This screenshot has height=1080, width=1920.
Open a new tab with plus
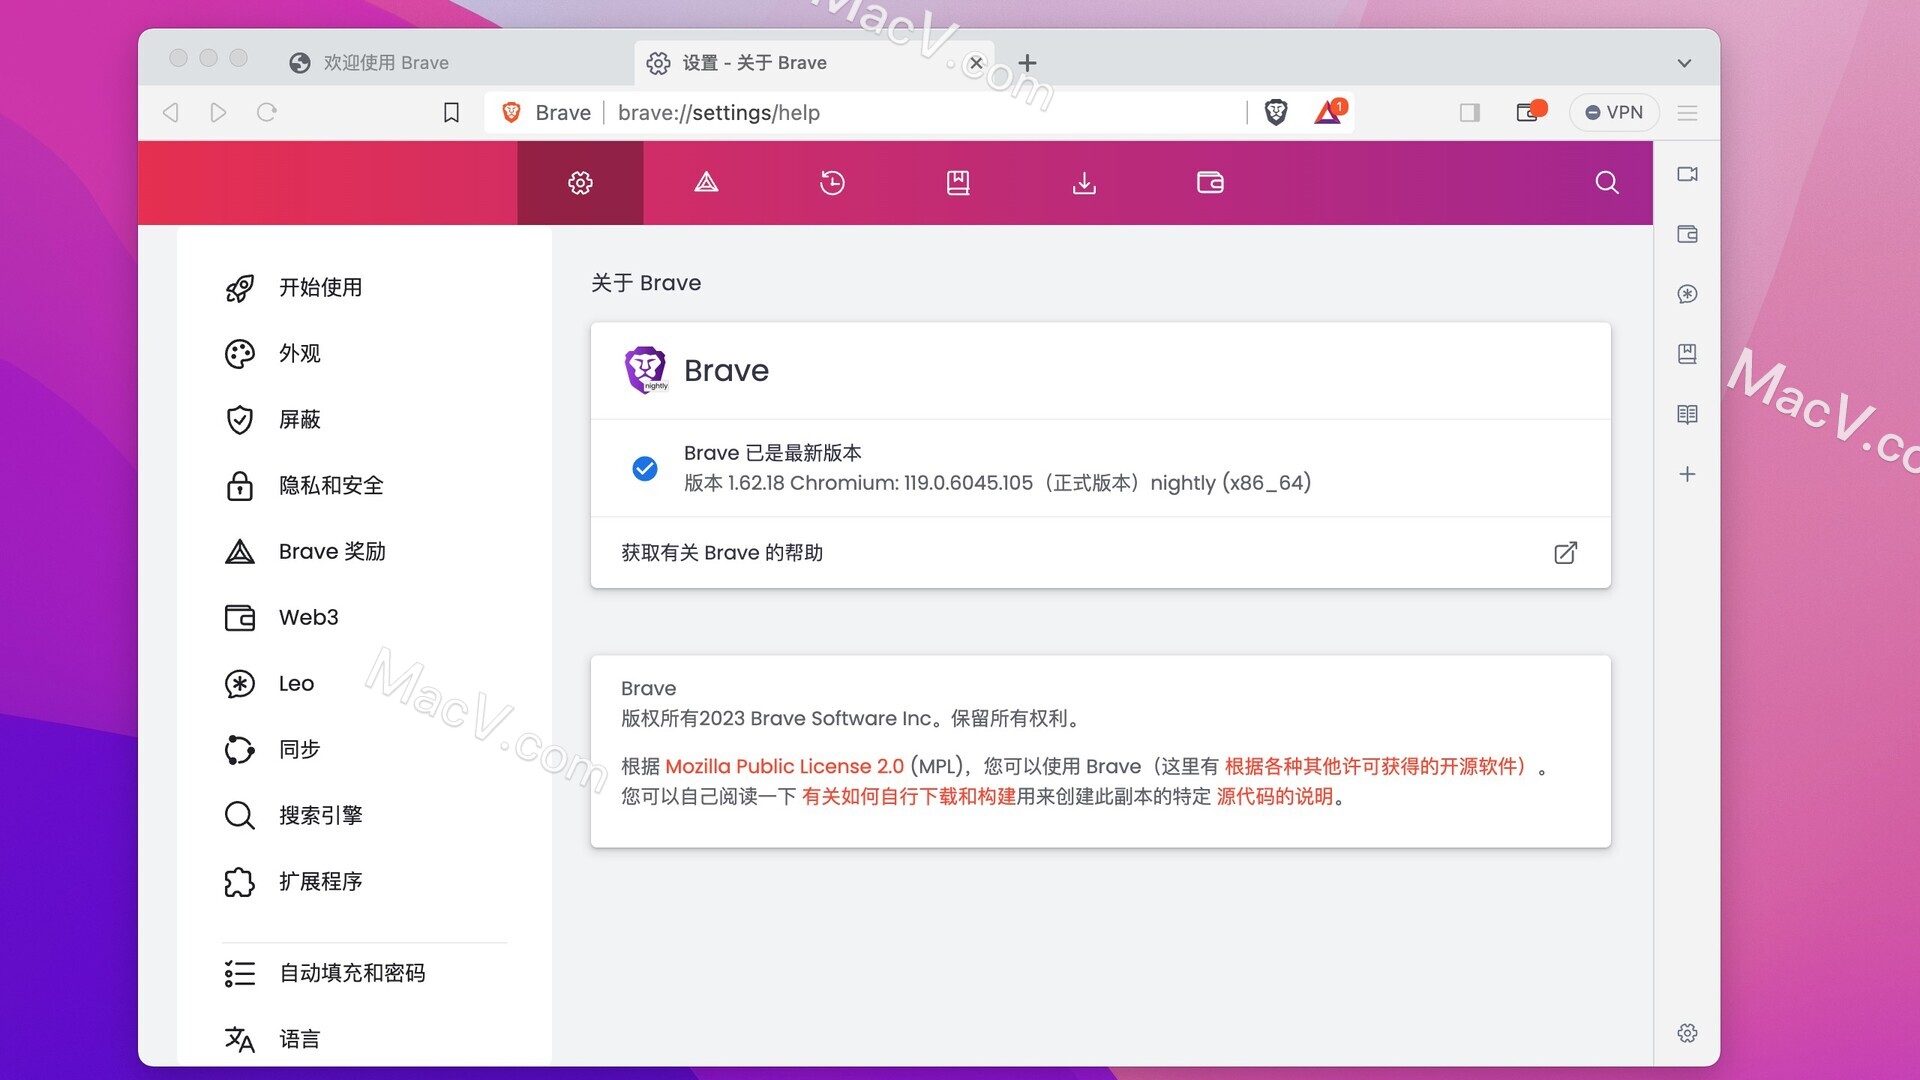[1027, 63]
